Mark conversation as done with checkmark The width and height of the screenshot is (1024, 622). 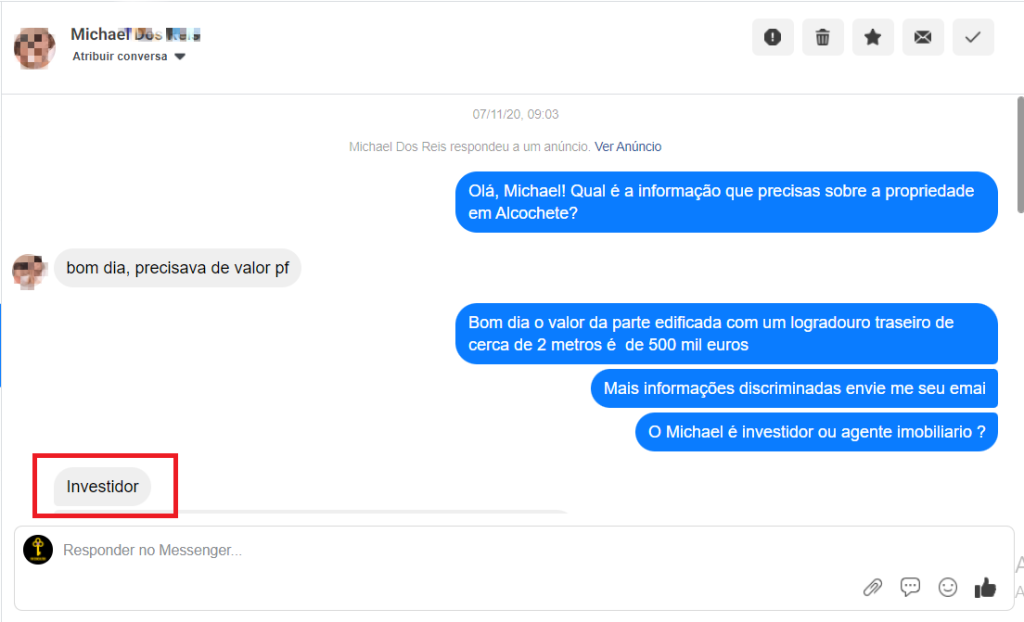[973, 37]
